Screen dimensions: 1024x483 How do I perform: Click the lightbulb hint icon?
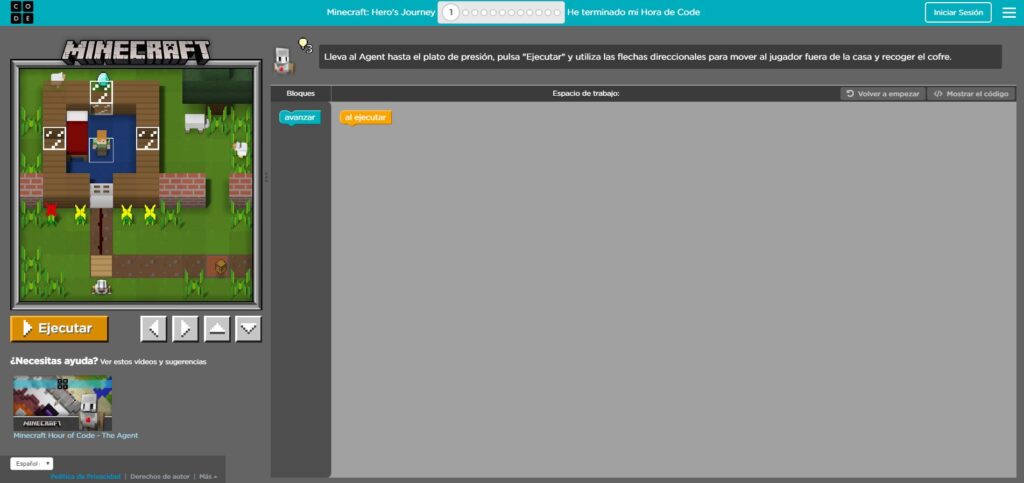click(303, 44)
